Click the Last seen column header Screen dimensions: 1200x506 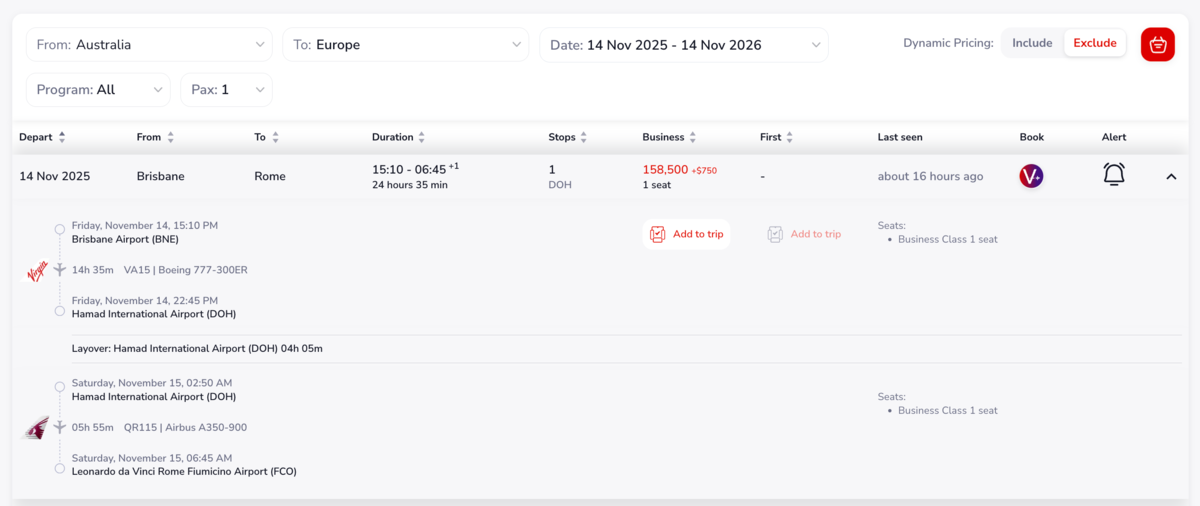(900, 137)
